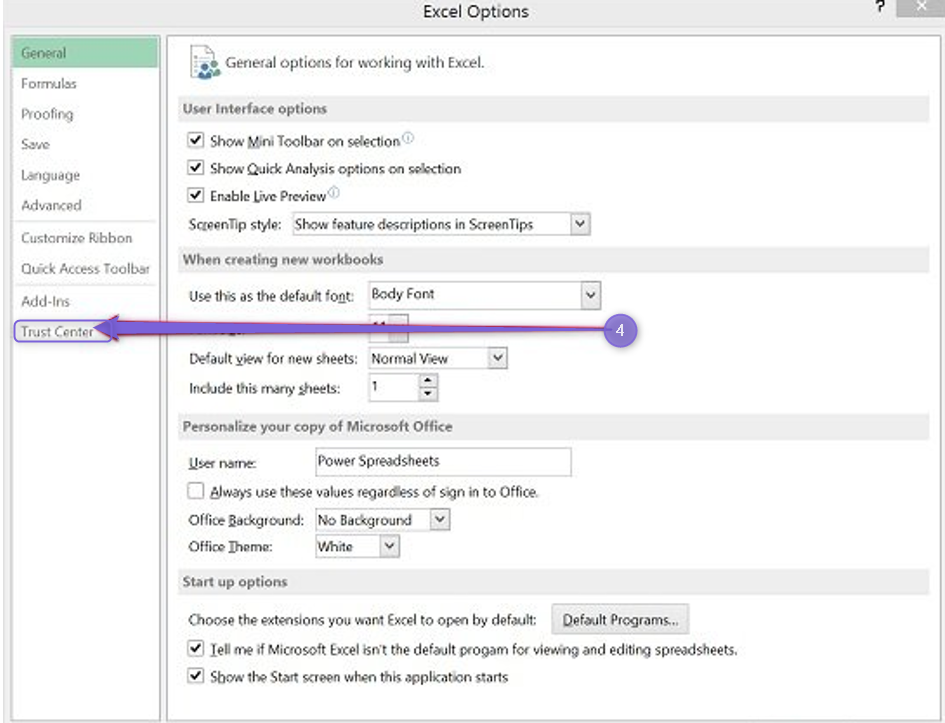Screen dimensions: 945x723
Task: Click the User Interface options heading
Action: (255, 108)
